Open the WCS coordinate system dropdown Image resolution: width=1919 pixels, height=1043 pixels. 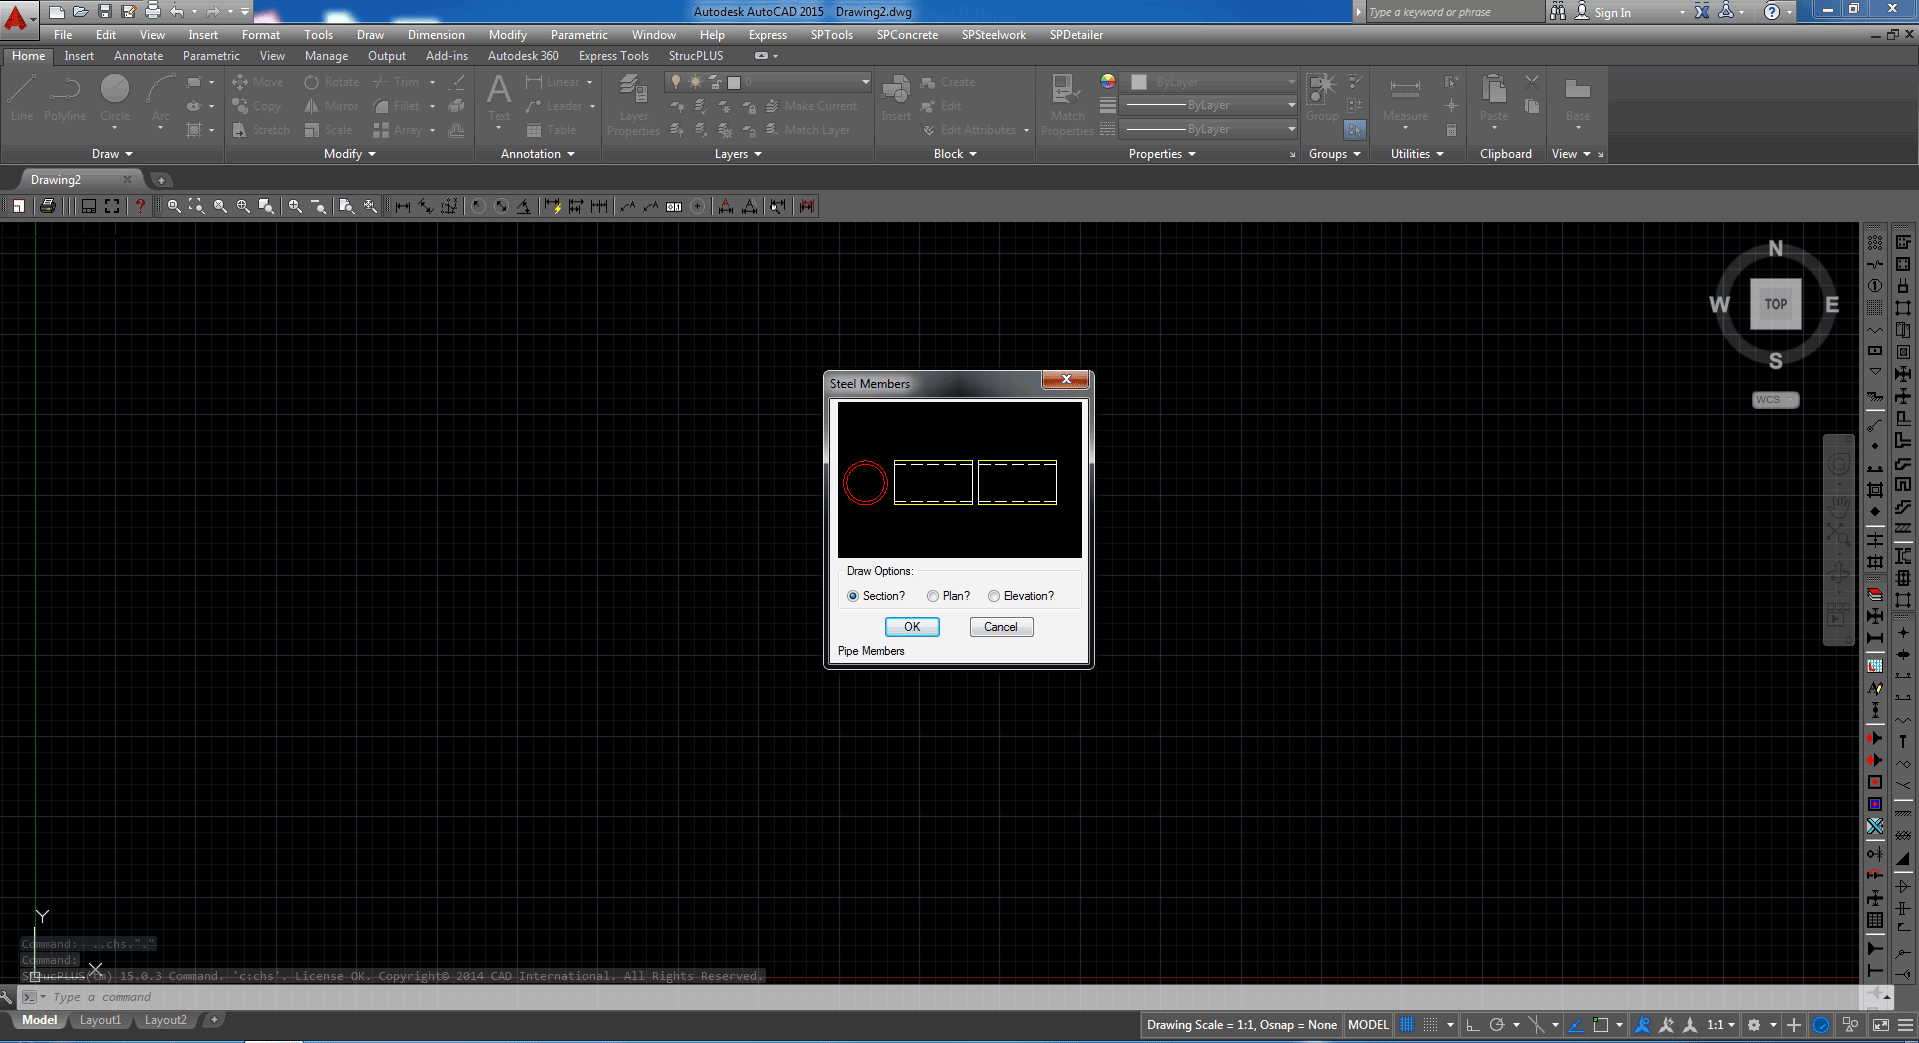coord(1775,400)
